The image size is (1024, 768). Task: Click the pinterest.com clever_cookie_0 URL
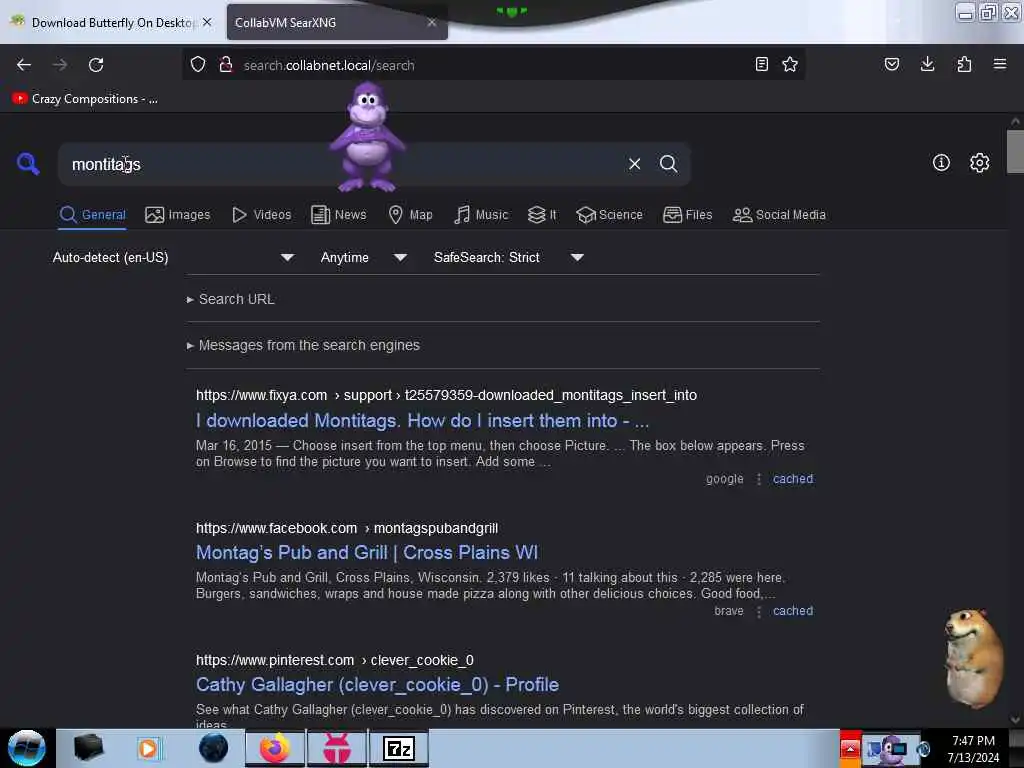click(334, 660)
